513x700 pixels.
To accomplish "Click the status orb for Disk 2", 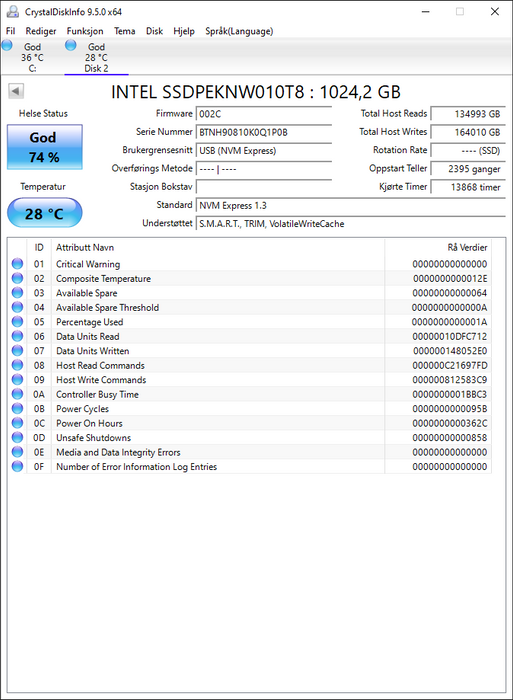I will [71, 45].
